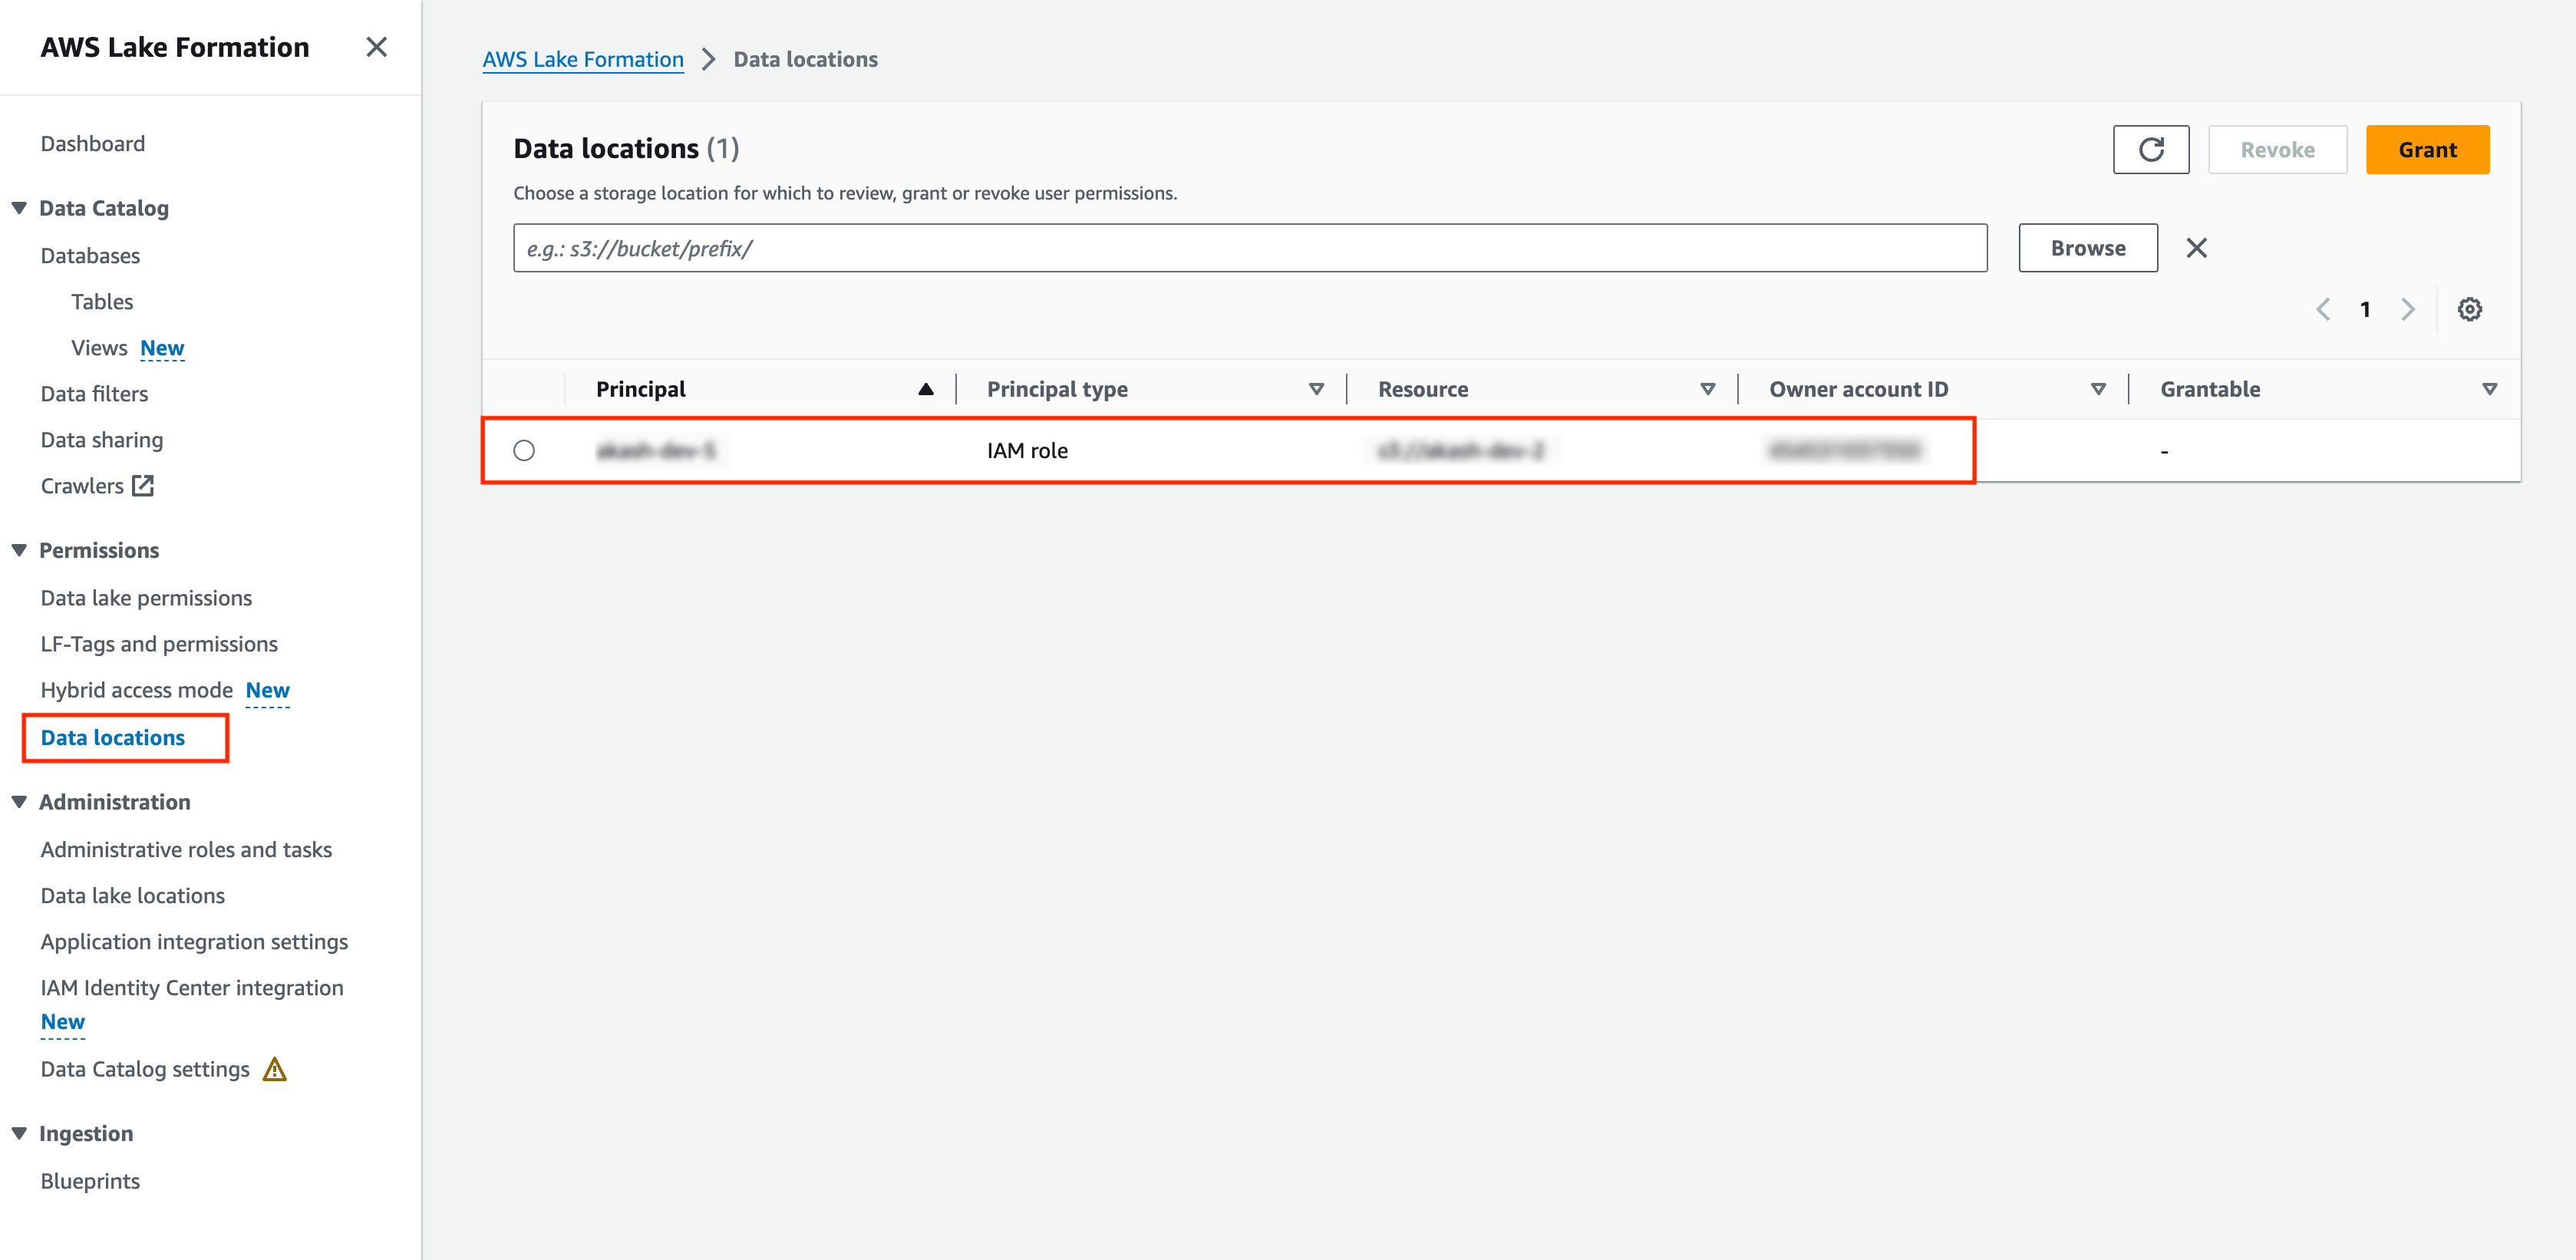The width and height of the screenshot is (2576, 1260).
Task: Select Data locations in the sidebar
Action: coord(113,738)
